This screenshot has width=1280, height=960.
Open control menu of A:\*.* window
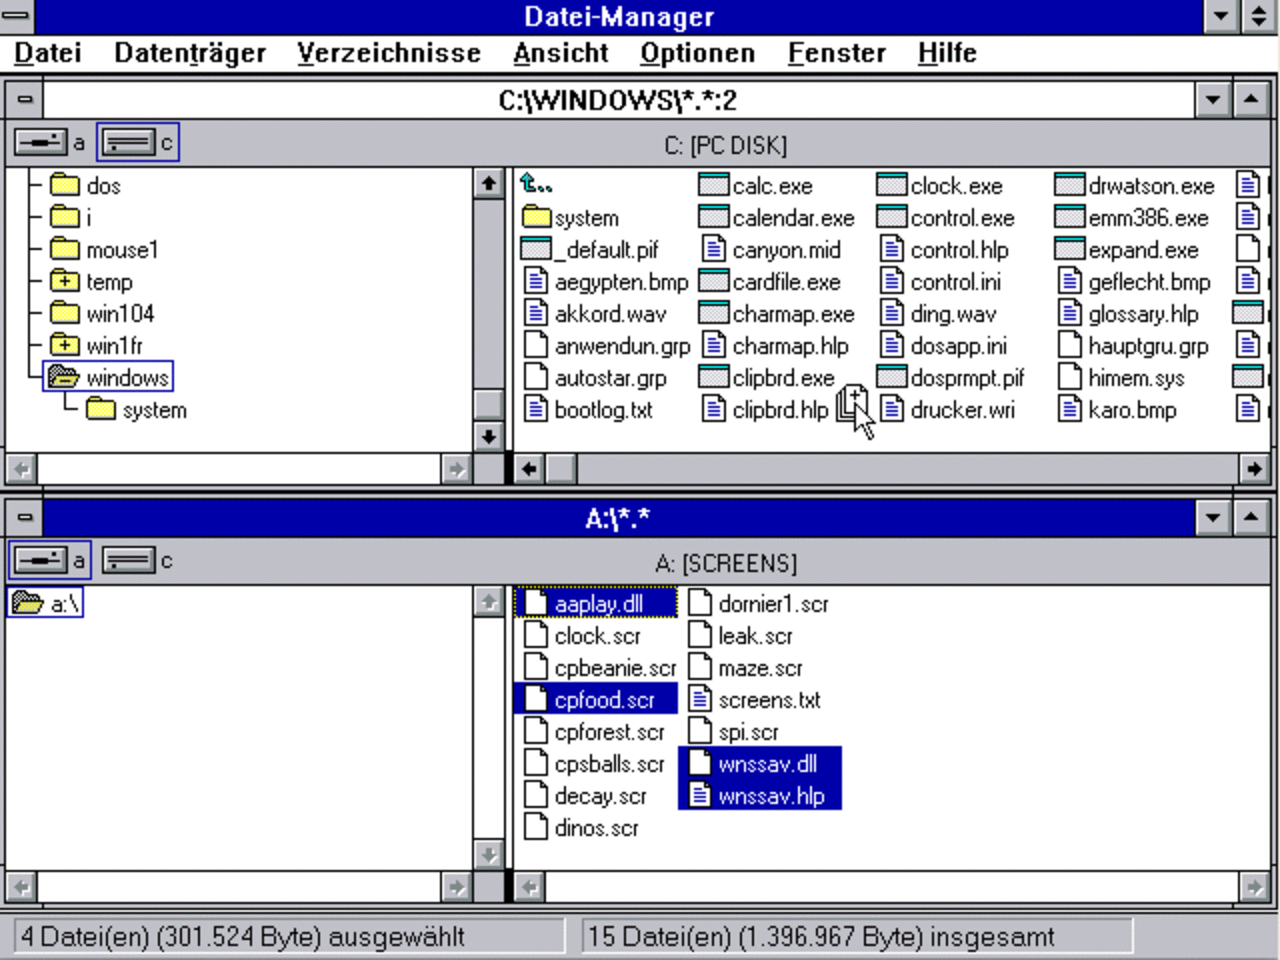click(25, 517)
